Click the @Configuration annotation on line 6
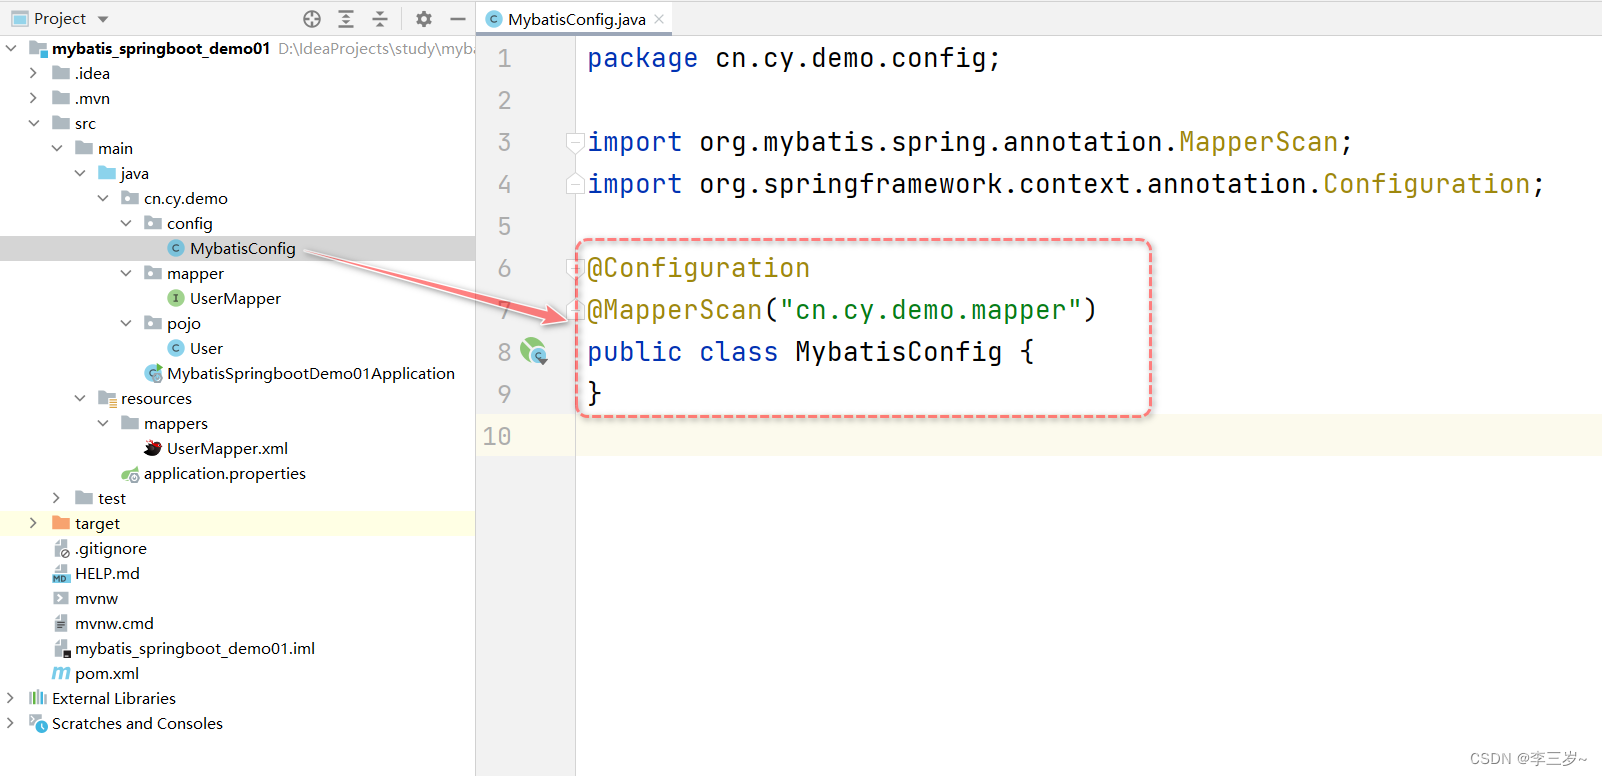1602x776 pixels. pos(698,268)
